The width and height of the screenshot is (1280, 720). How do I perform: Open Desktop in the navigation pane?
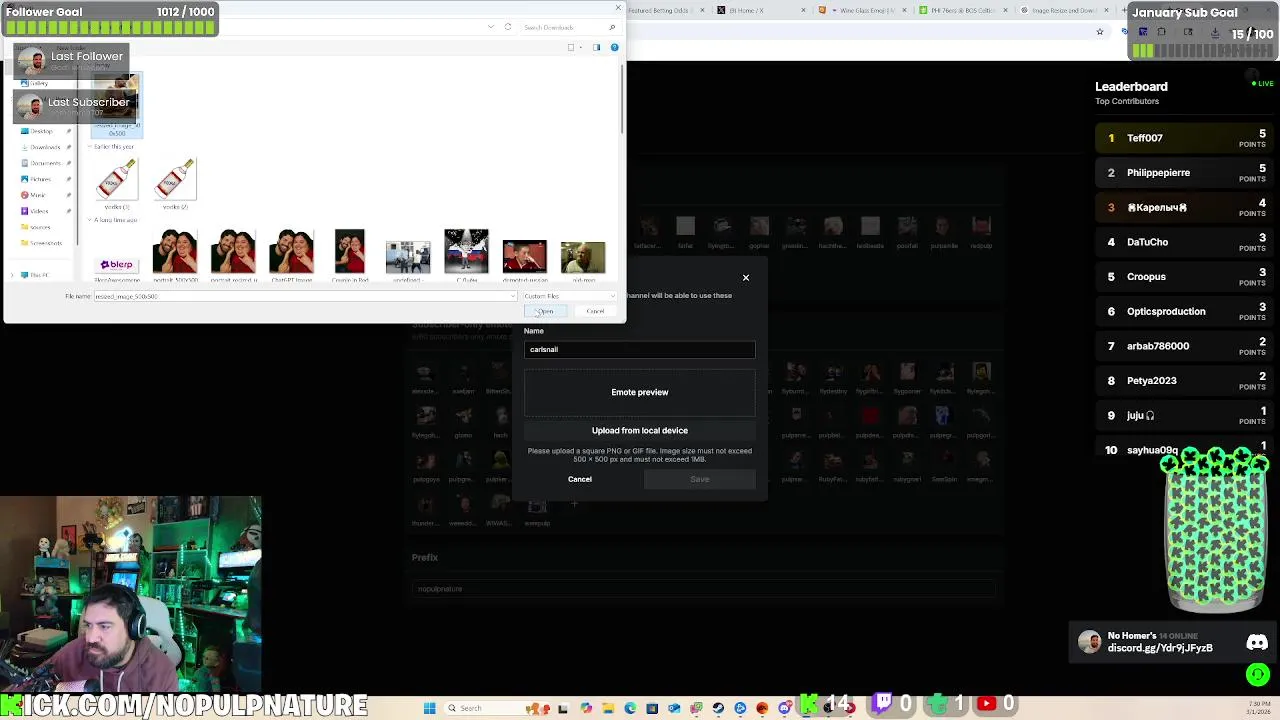coord(41,131)
